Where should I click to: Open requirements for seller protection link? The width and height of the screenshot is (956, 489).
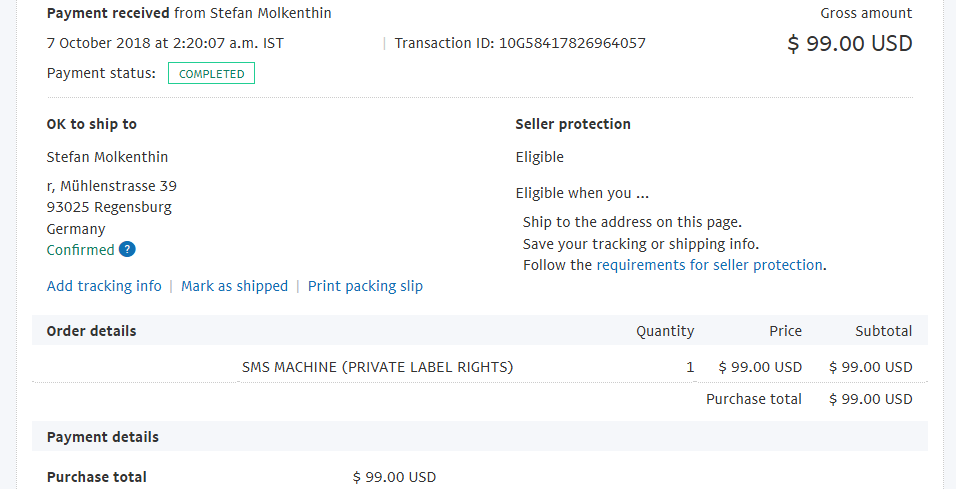click(710, 265)
